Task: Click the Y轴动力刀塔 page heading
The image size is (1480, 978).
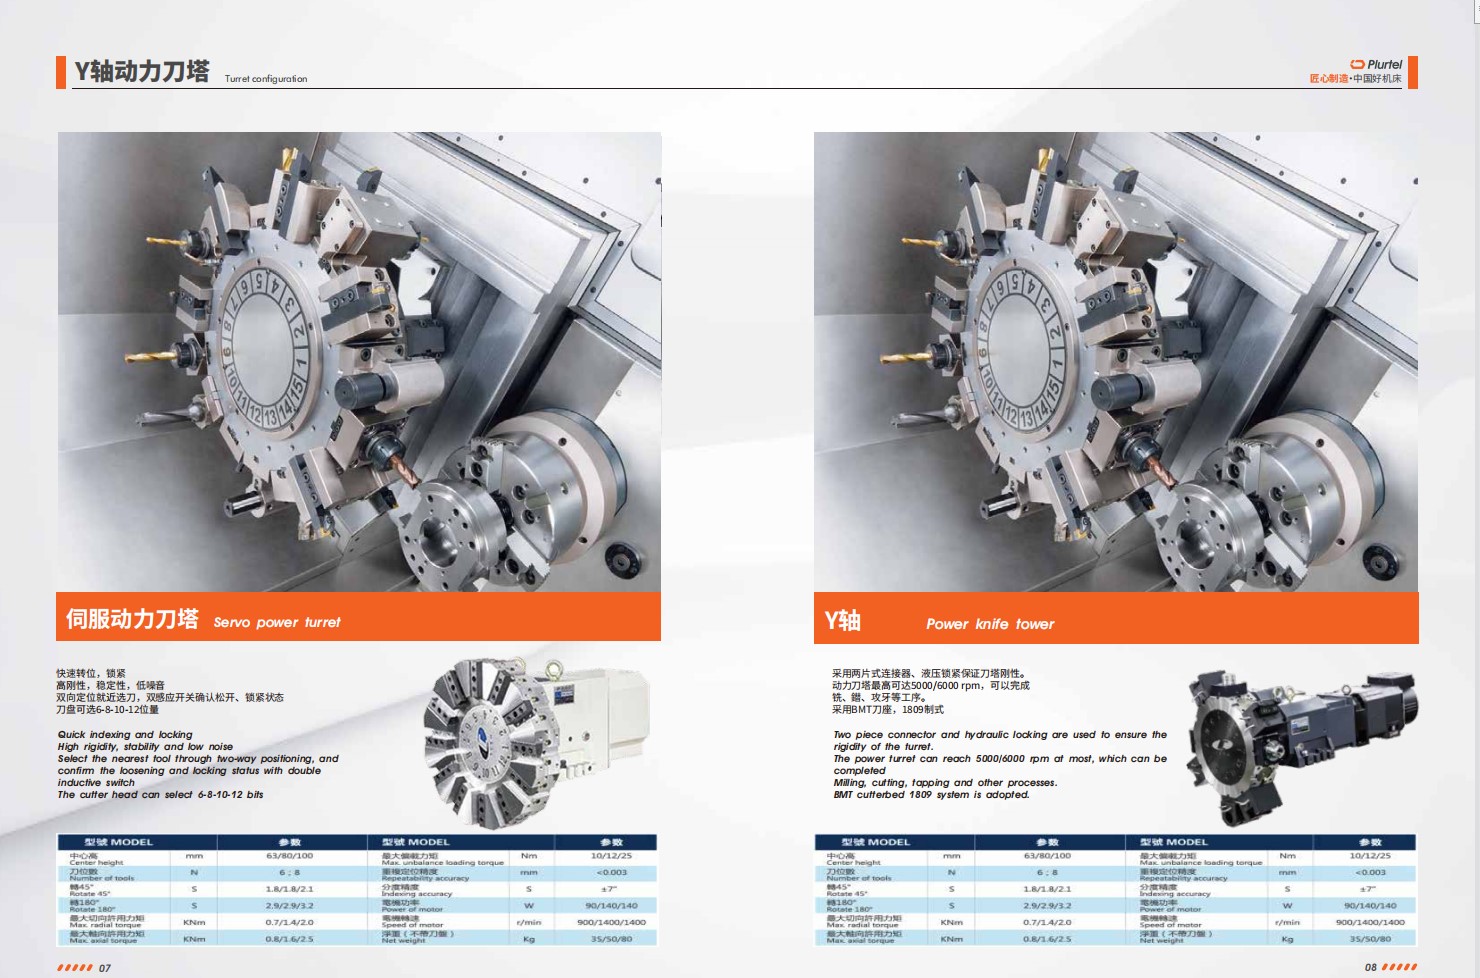Action: tap(142, 71)
